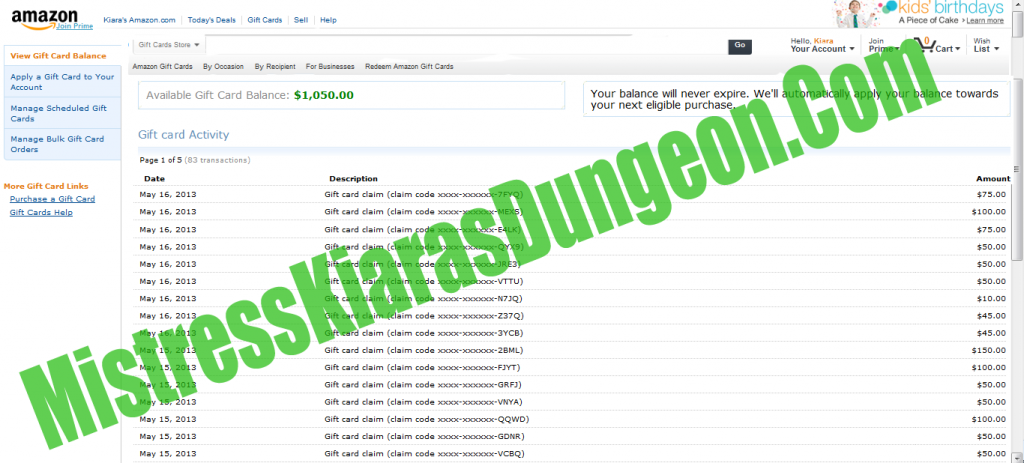Screen dimensions: 1024x463
Task: Click the claim row ending in 7FYQ
Action: [573, 195]
